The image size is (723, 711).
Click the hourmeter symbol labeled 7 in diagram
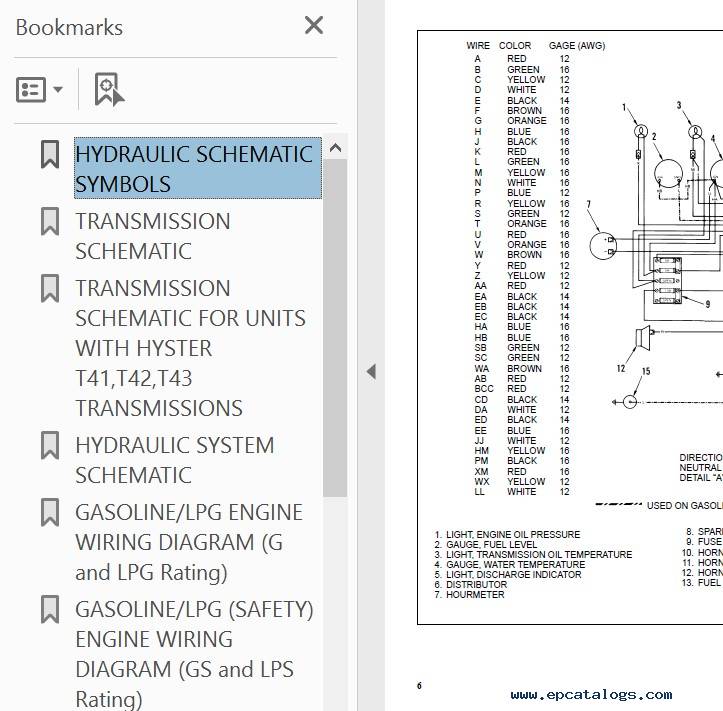tap(603, 245)
